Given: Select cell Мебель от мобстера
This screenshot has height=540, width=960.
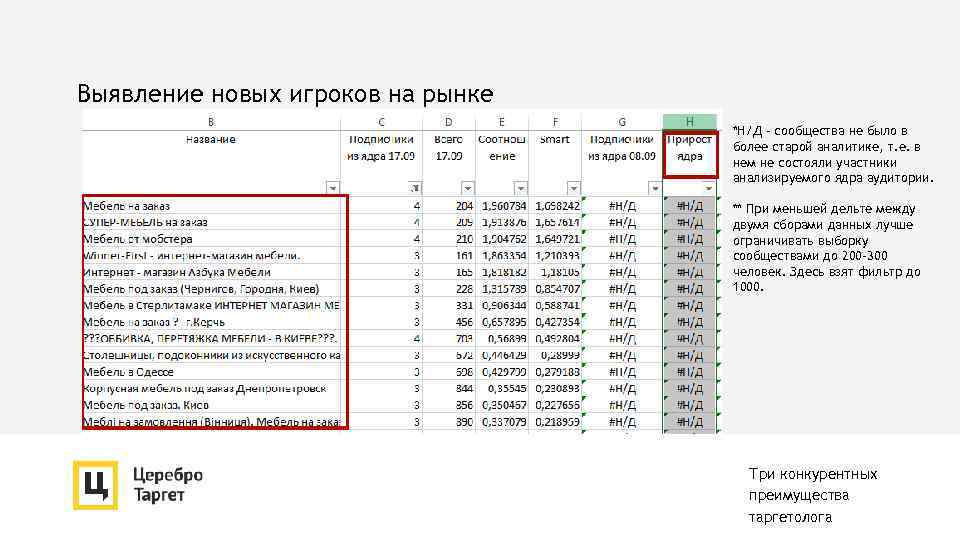Looking at the screenshot, I should point(211,239).
